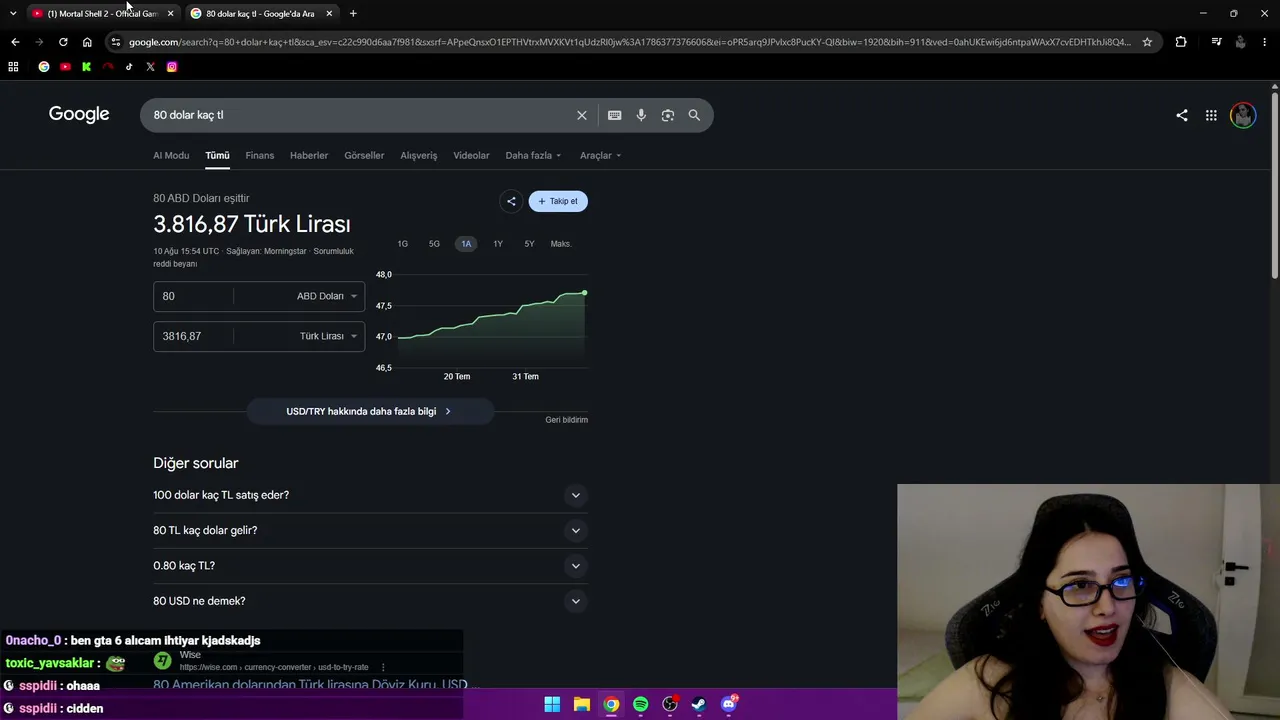Open the Google account profile picture
This screenshot has height=720, width=1280.
point(1243,115)
